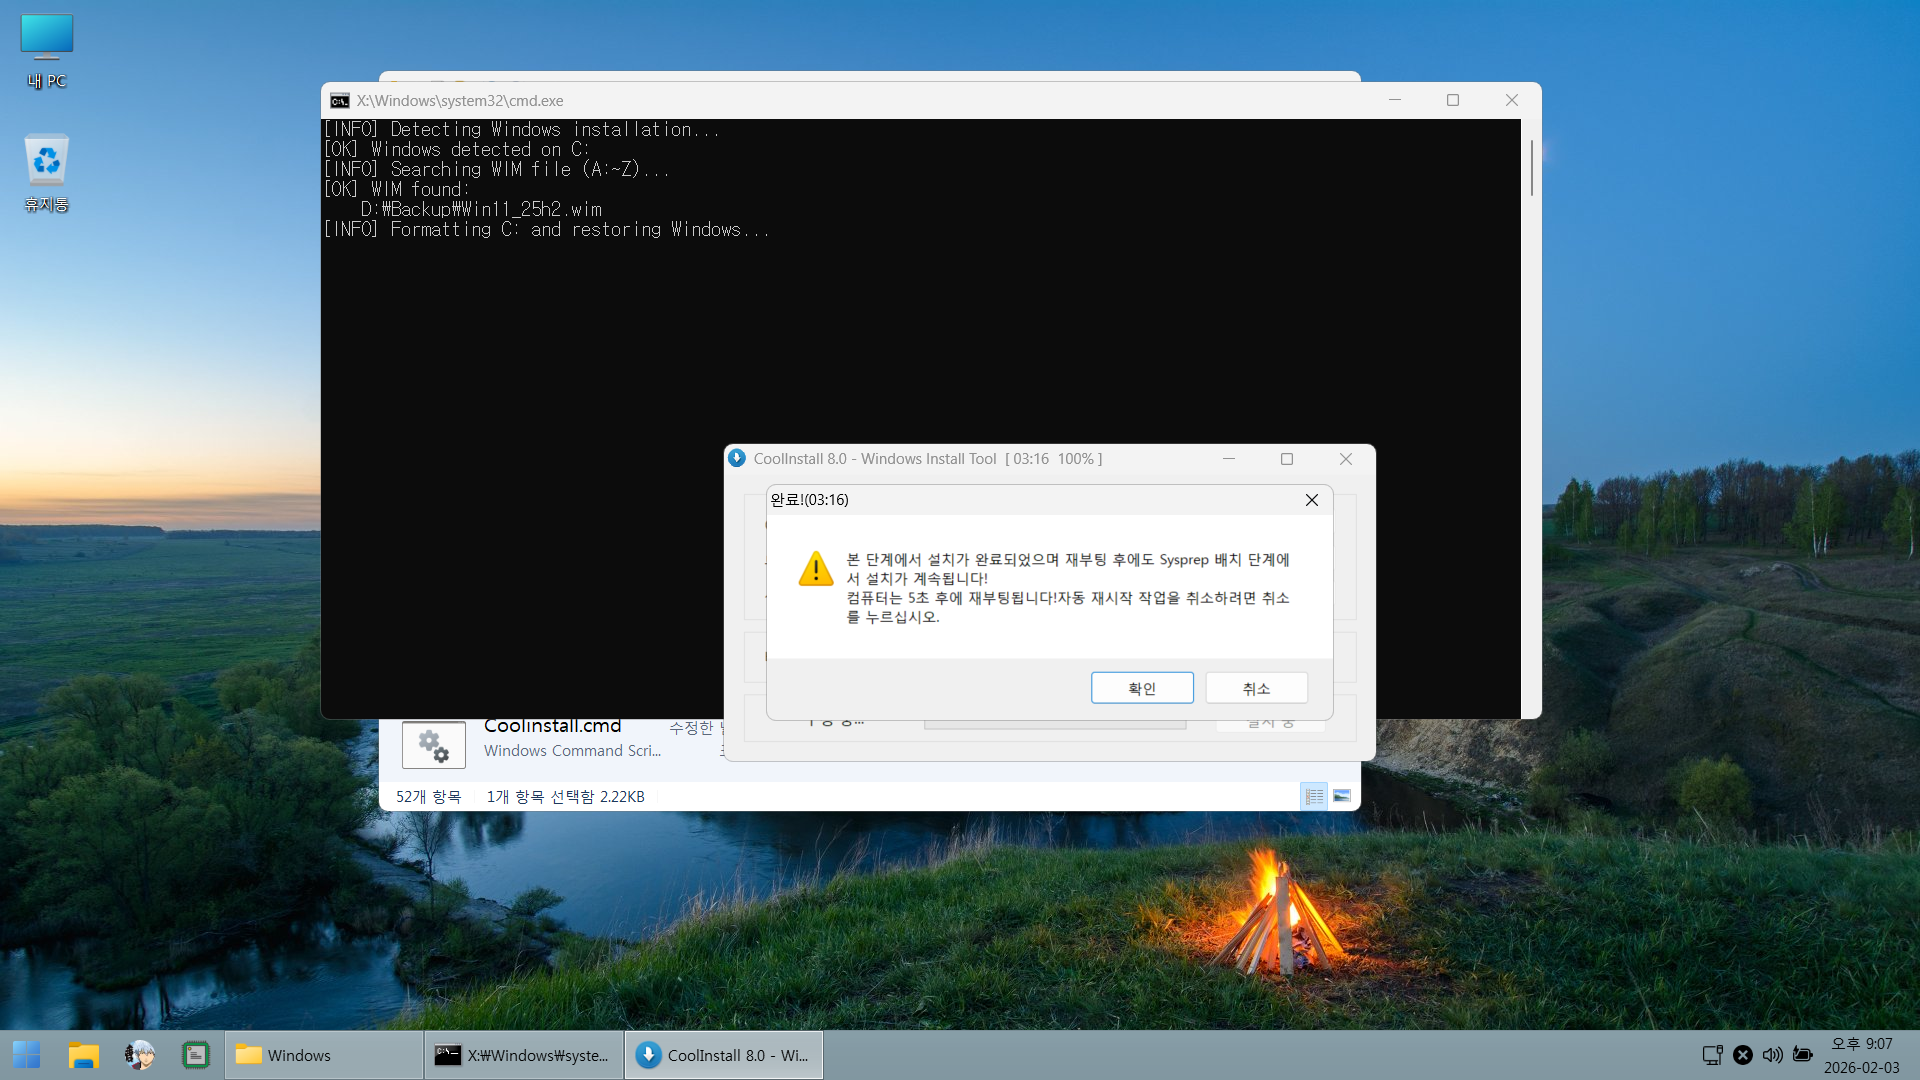
Task: Click the network tray icon
Action: tap(1712, 1055)
